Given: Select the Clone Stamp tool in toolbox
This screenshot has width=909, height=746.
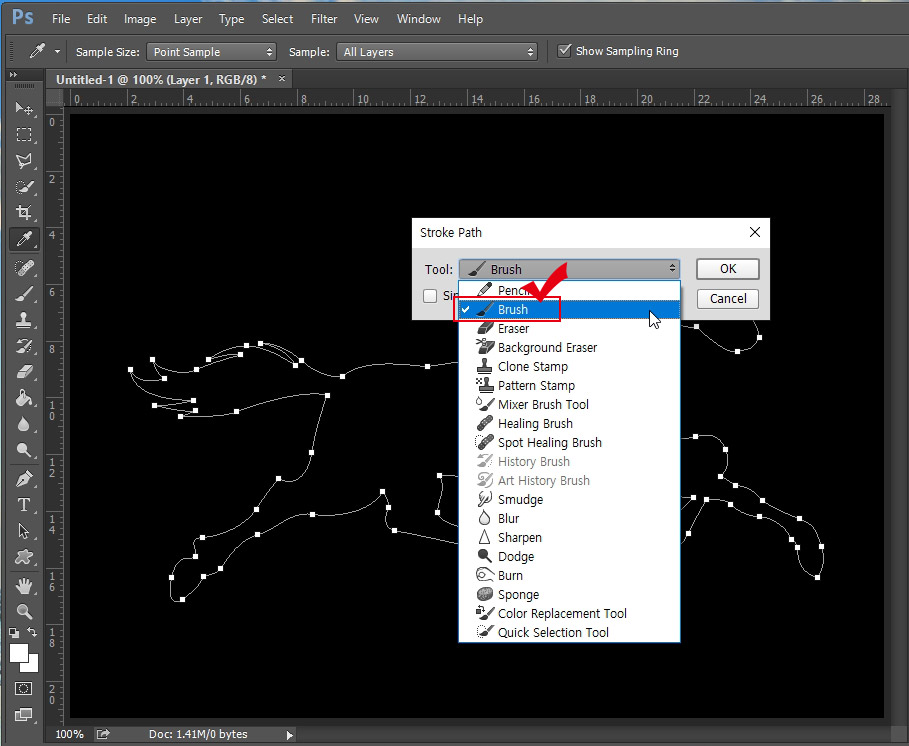Looking at the screenshot, I should 24,320.
